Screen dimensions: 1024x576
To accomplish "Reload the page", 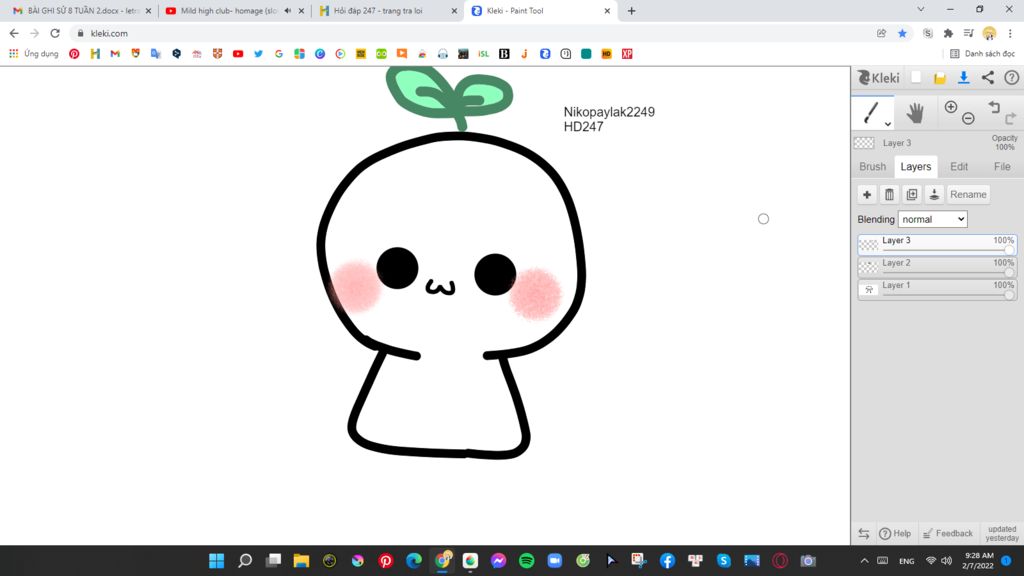I will pyautogui.click(x=55, y=33).
